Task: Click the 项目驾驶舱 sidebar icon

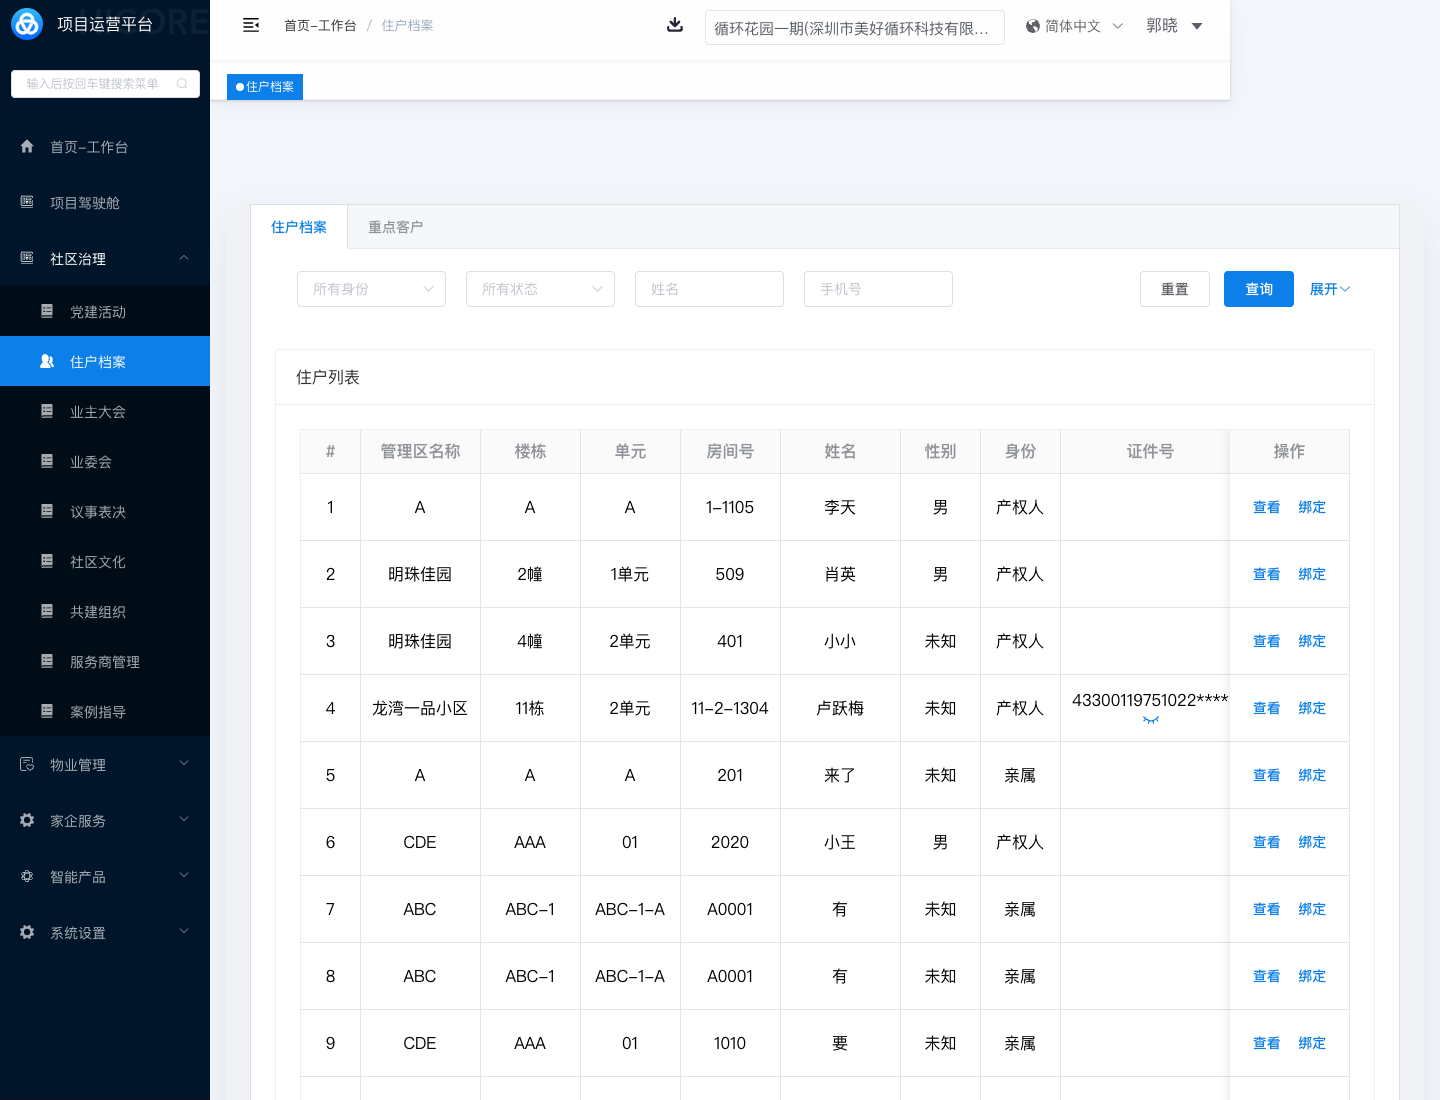Action: coord(27,202)
